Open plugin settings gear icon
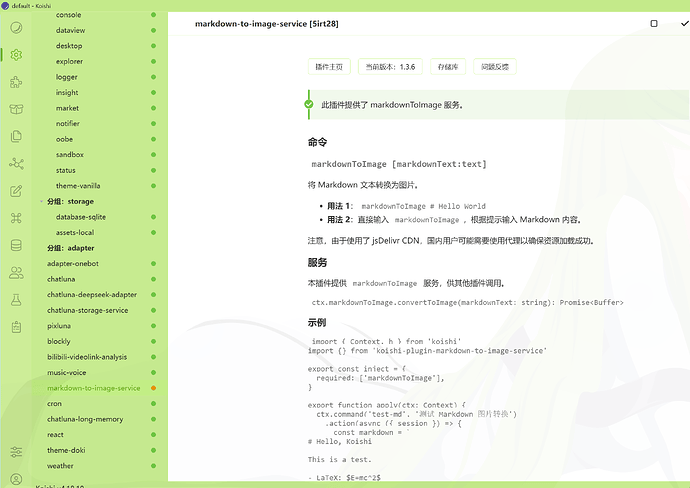This screenshot has width=690, height=488. click(x=16, y=55)
